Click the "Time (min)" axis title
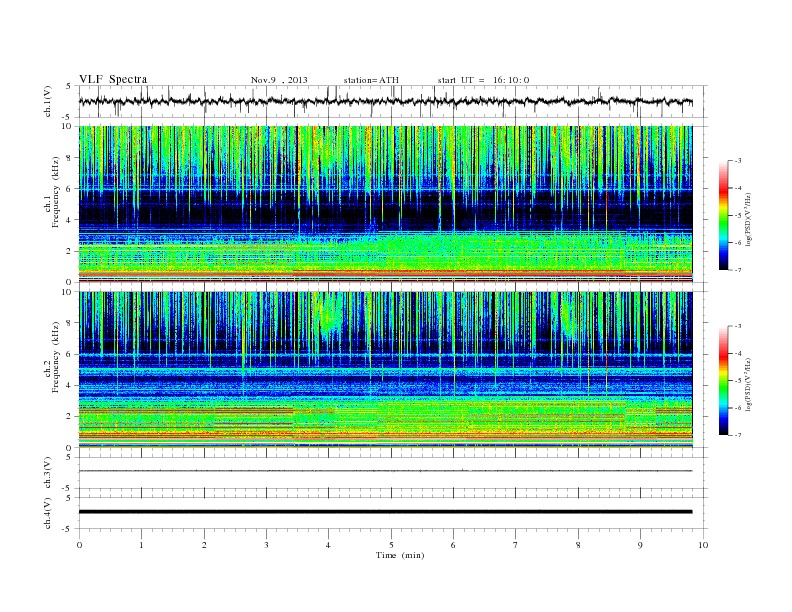792x612 pixels. (x=400, y=555)
